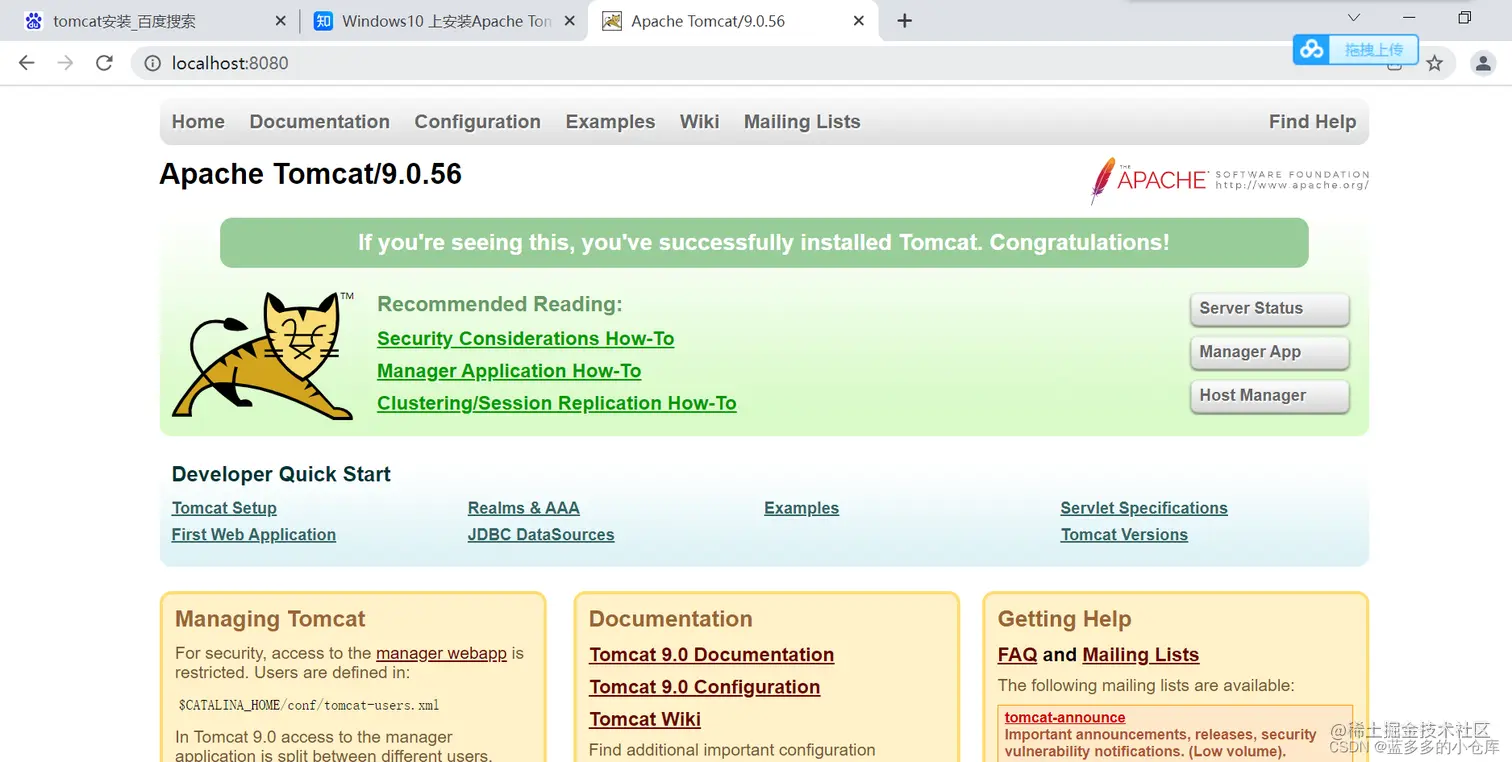
Task: Click the Tomcat successfully installed congratulations banner
Action: pos(764,243)
